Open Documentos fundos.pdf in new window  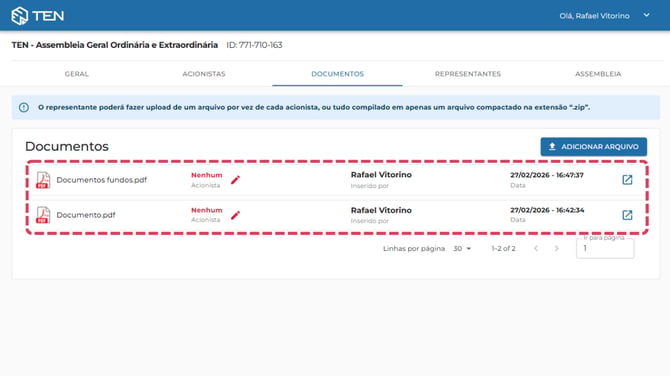point(627,180)
